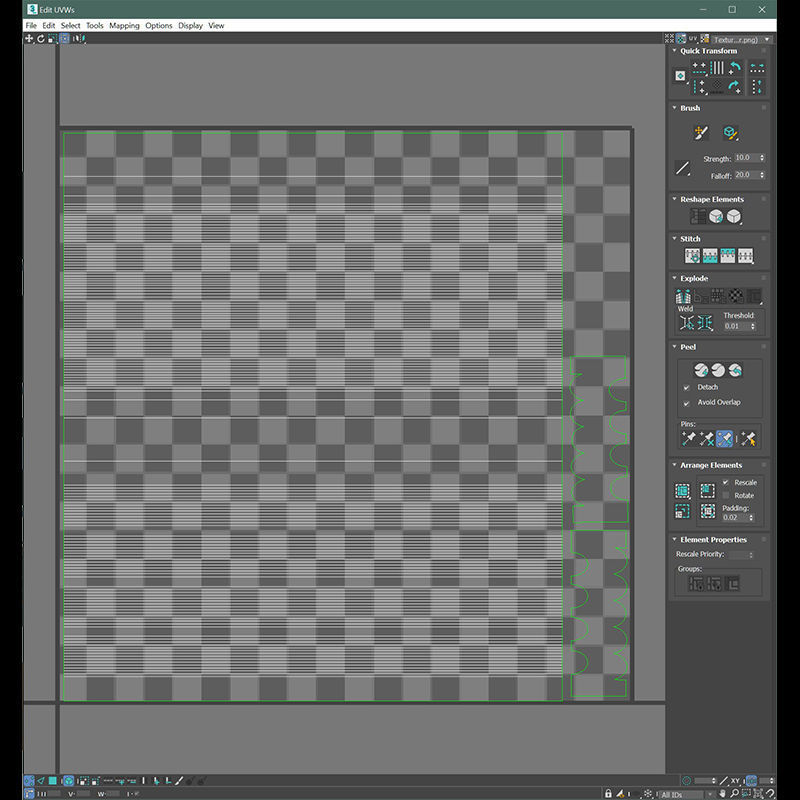Screen dimensions: 800x800
Task: Click Rescale Elements icon in Arrange Elements
Action: coord(682,511)
